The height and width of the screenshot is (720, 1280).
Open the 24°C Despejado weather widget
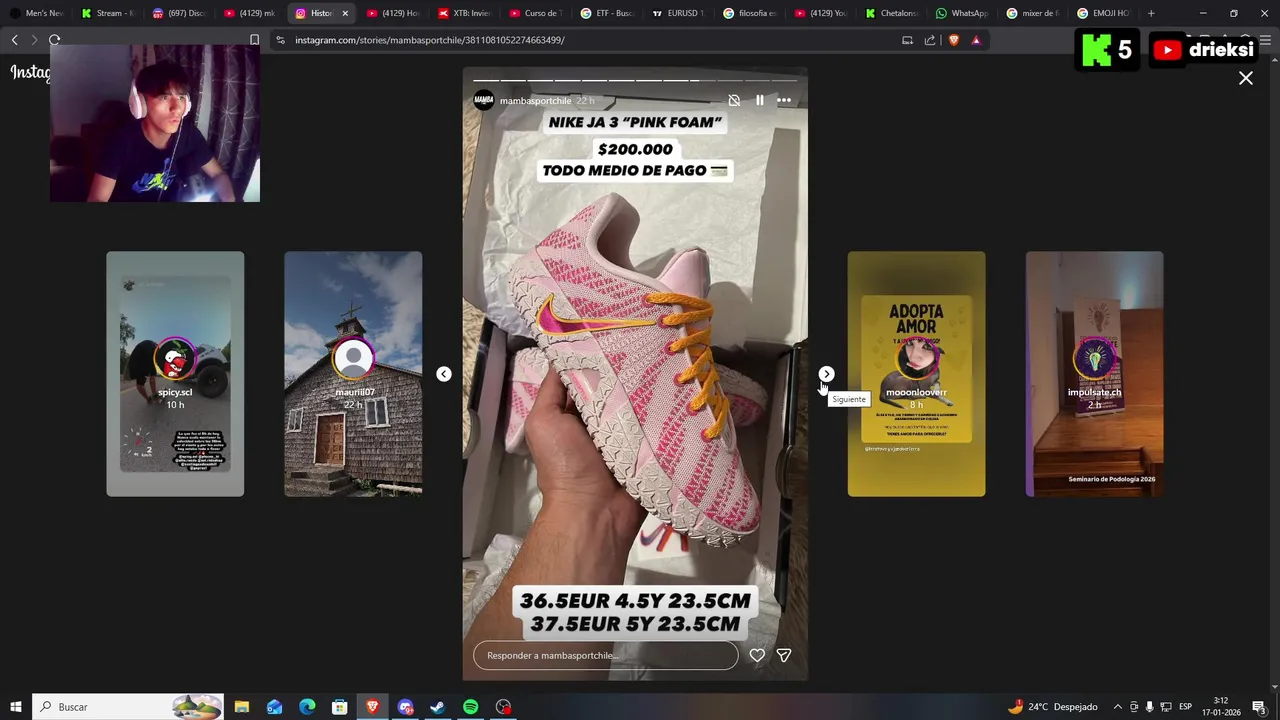pos(1053,707)
